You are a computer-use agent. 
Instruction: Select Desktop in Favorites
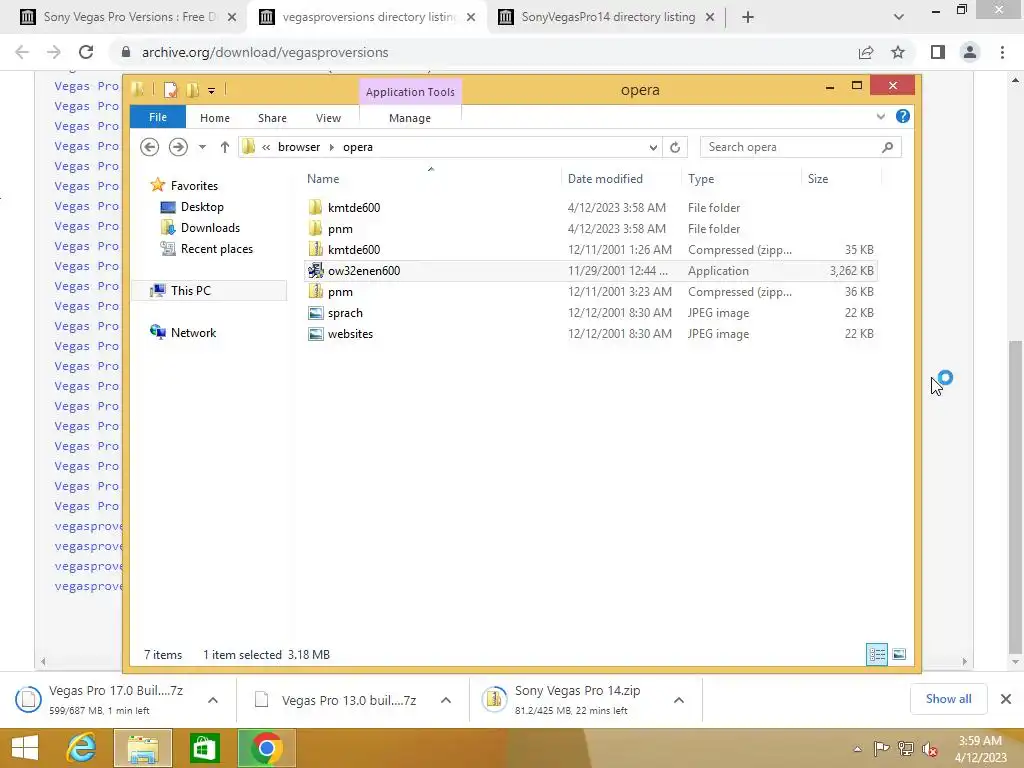[x=193, y=207]
